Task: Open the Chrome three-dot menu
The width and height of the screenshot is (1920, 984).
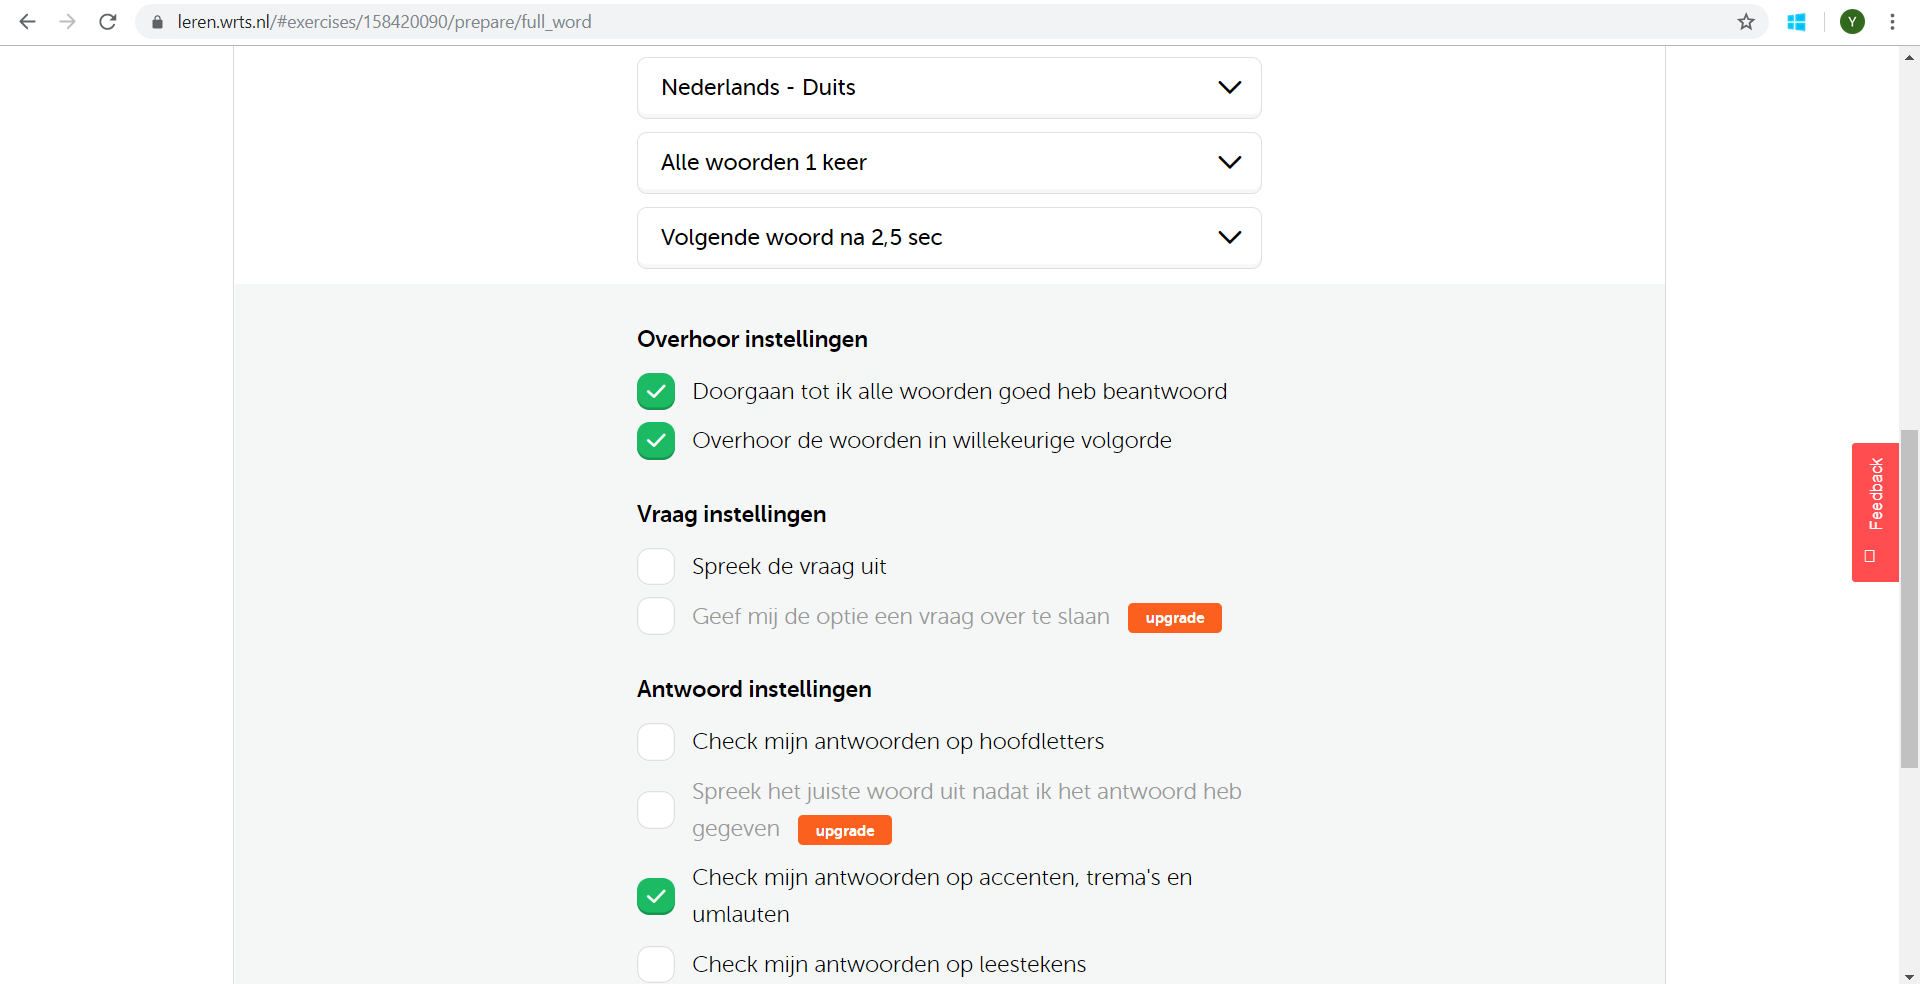Action: click(x=1892, y=22)
